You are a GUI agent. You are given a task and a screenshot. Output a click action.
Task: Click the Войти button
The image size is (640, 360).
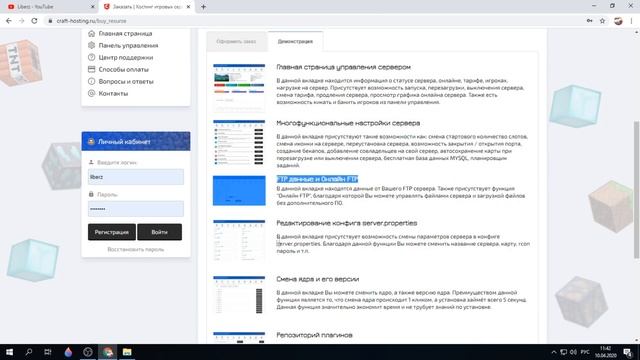pos(160,232)
